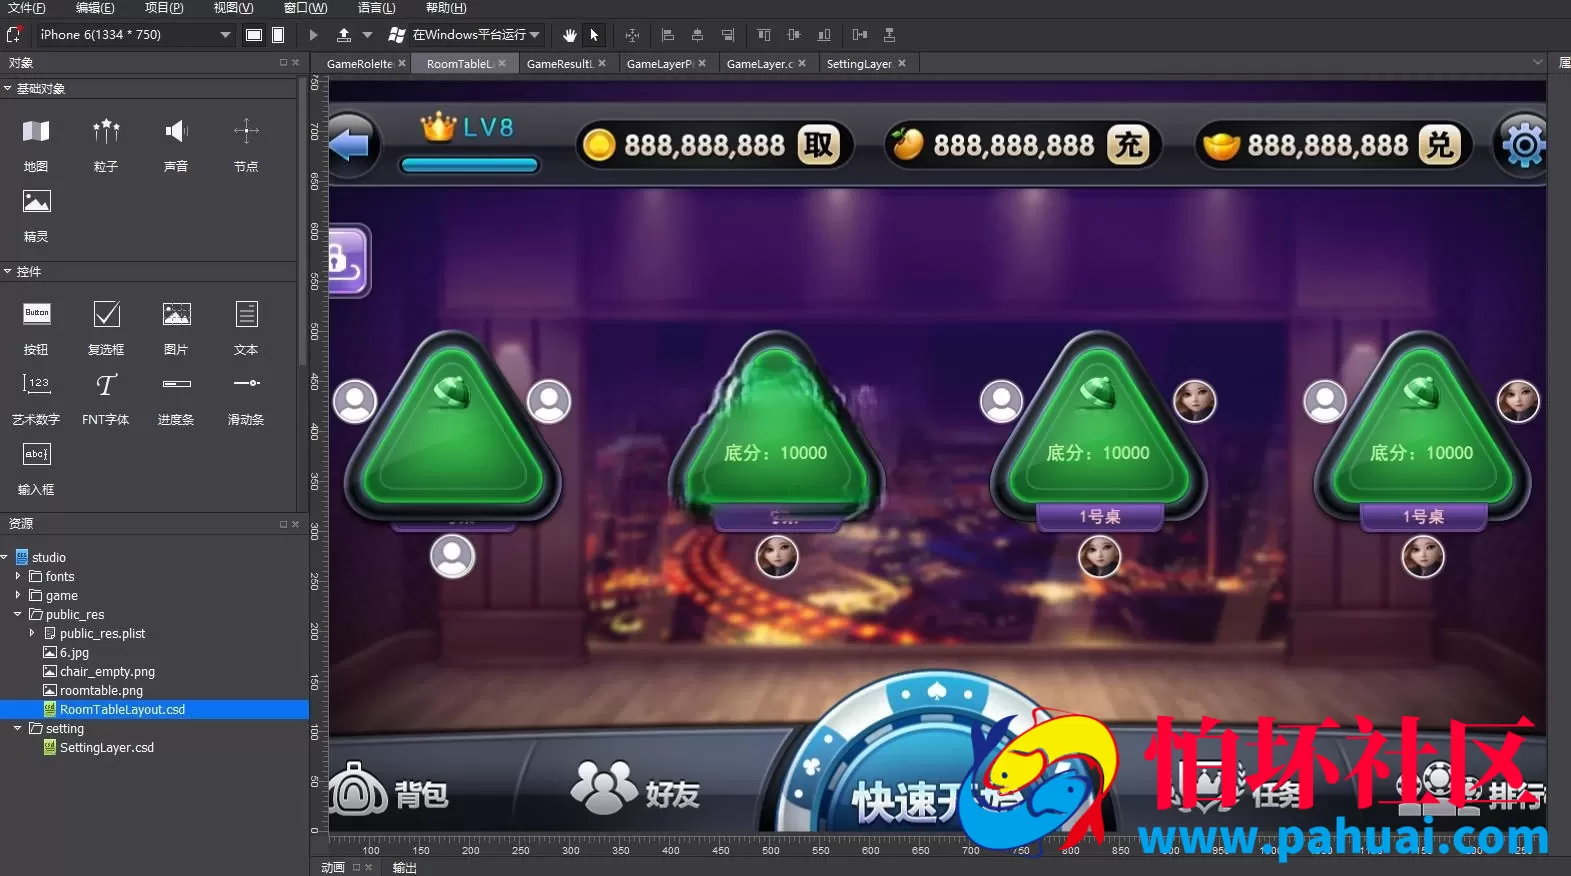This screenshot has width=1571, height=876.
Task: Select the hand pan tool
Action: point(570,35)
